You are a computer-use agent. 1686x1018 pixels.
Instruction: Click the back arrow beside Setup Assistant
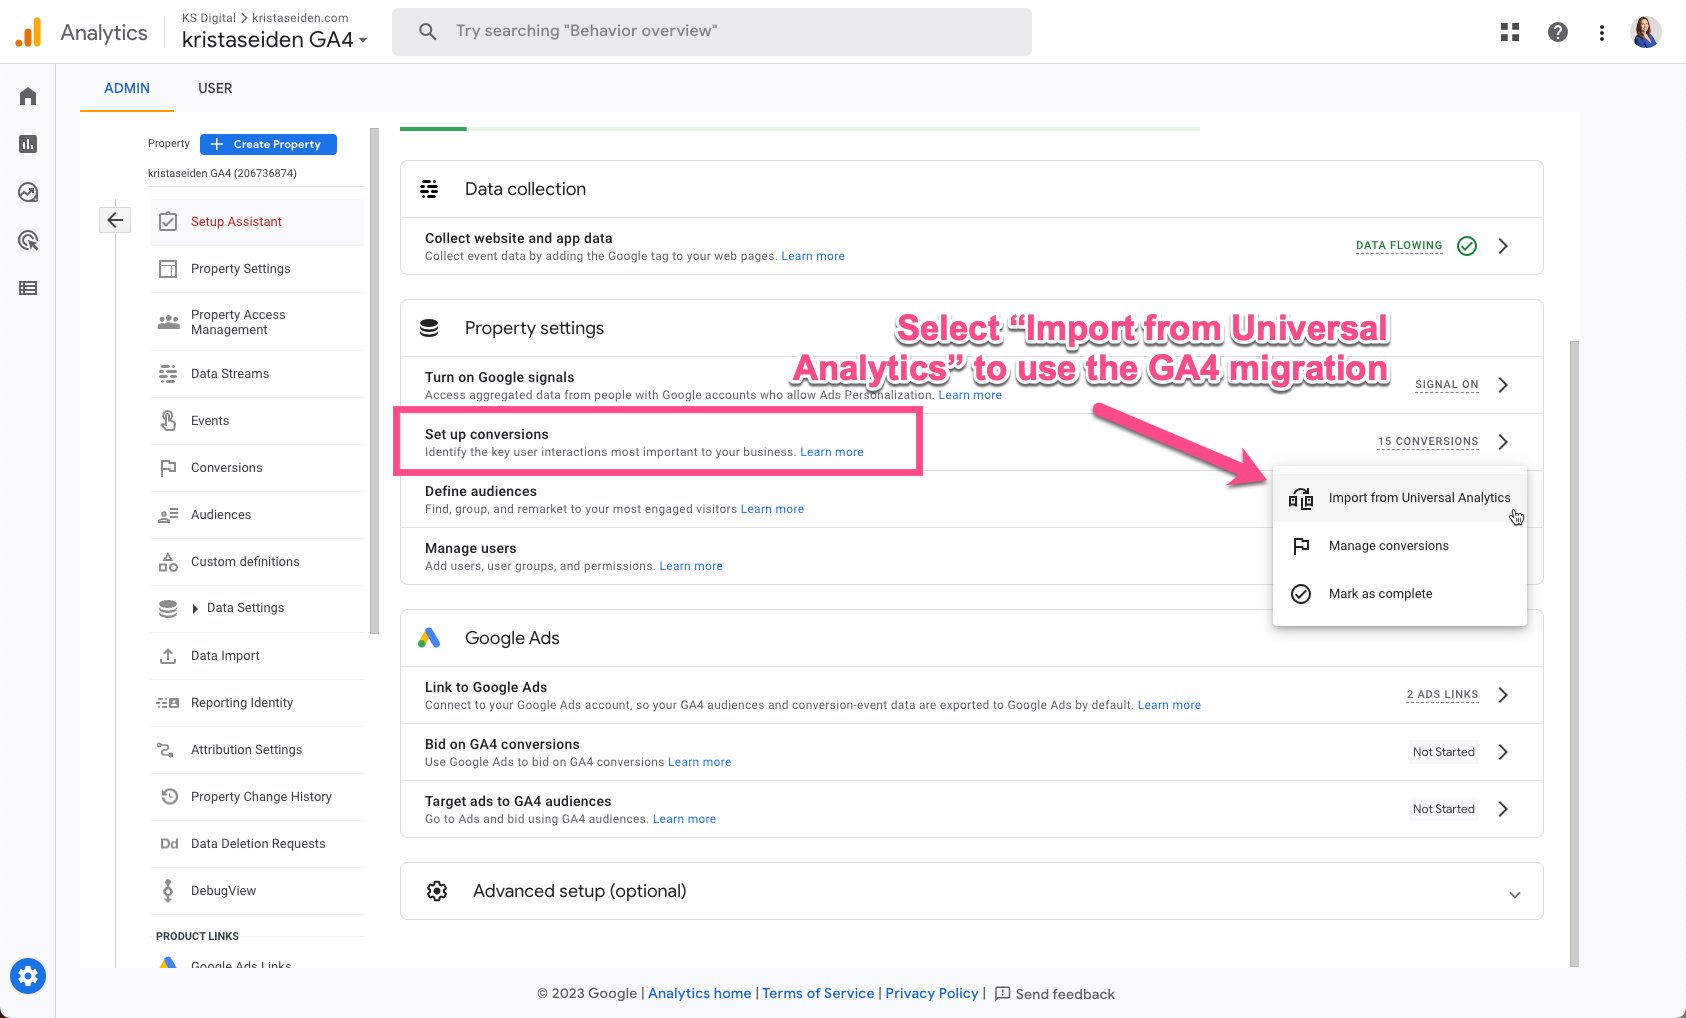115,220
